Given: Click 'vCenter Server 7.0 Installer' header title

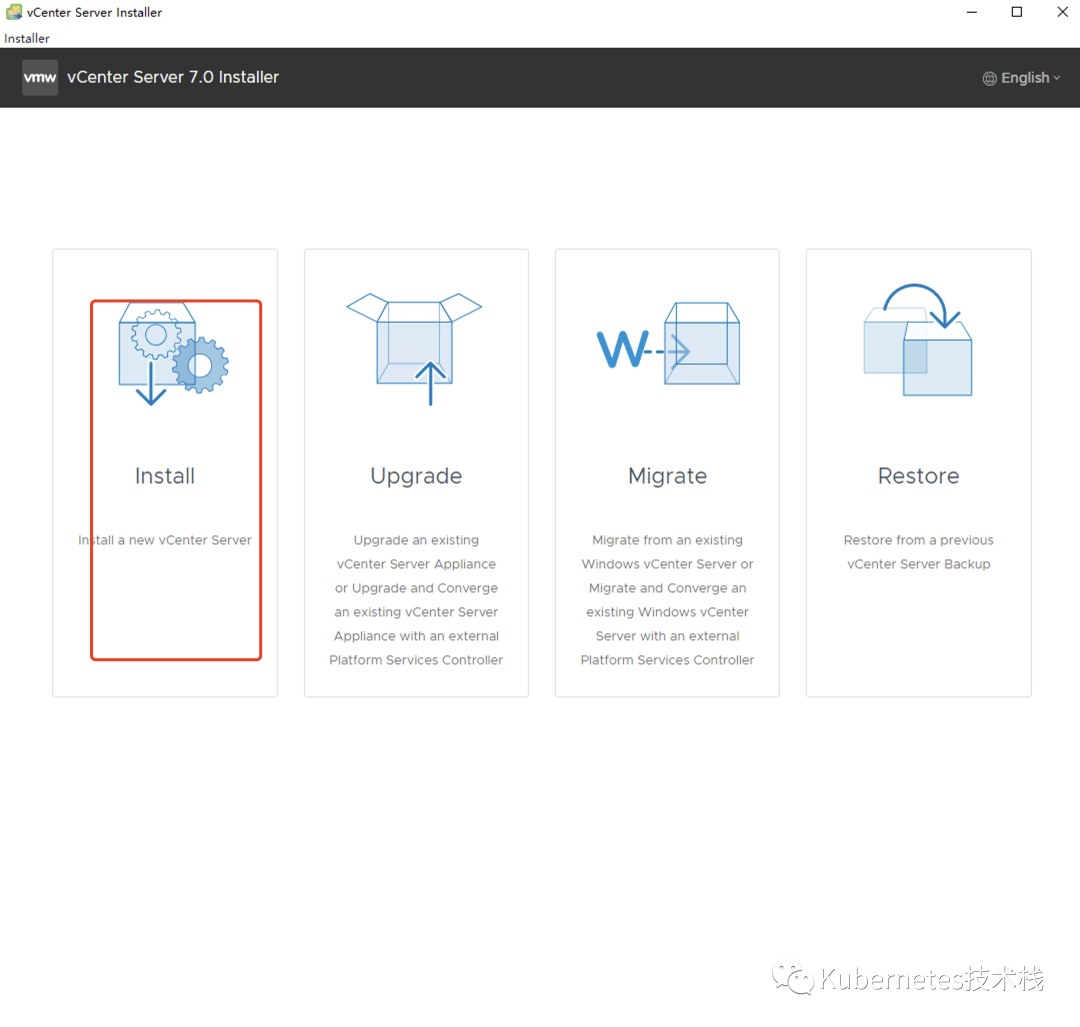Looking at the screenshot, I should 173,77.
